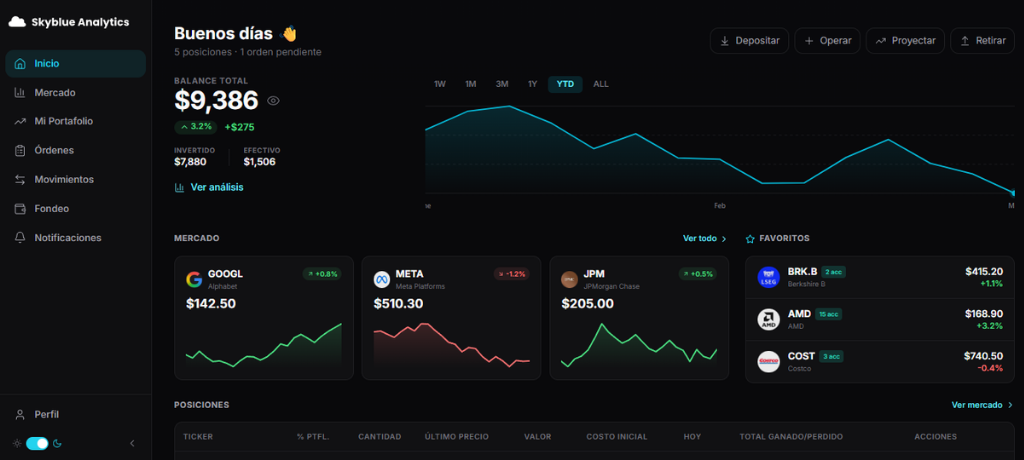Viewport: 1024px width, 460px height.
Task: Click the 3 acc badge beside COST
Action: (831, 357)
